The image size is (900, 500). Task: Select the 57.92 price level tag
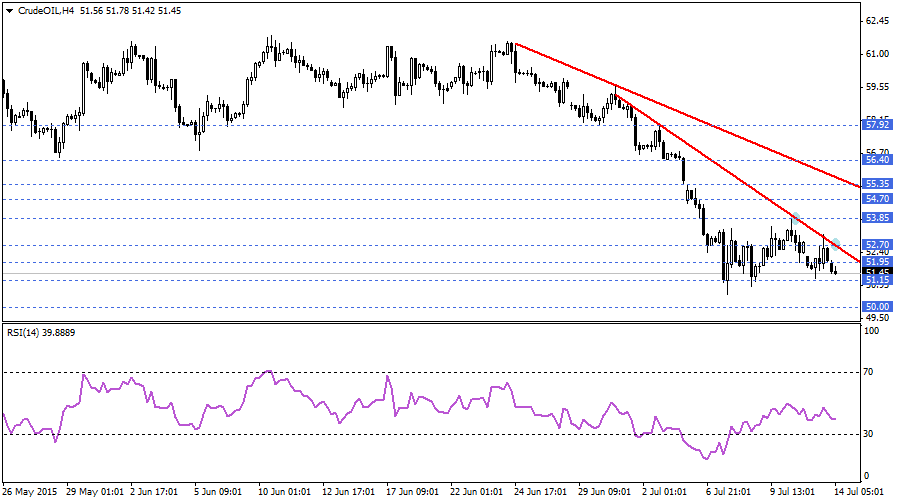pyautogui.click(x=877, y=125)
